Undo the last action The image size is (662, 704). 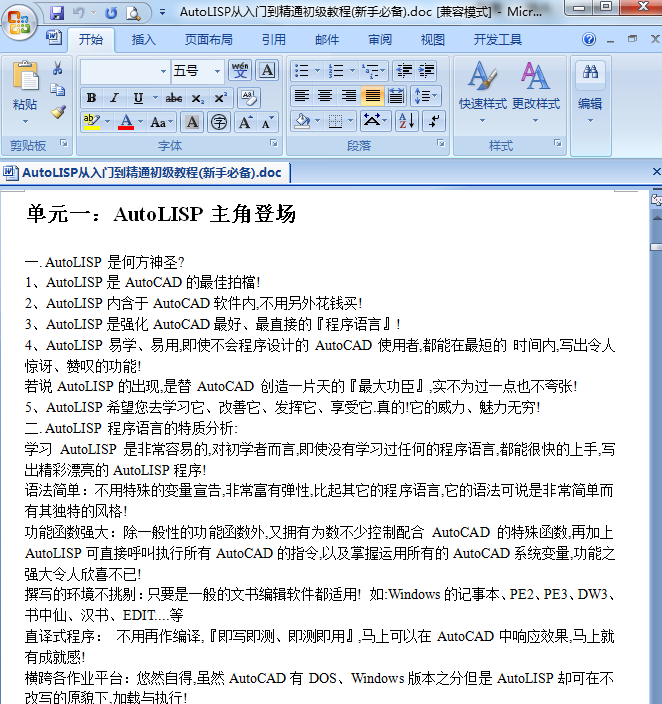[x=79, y=13]
